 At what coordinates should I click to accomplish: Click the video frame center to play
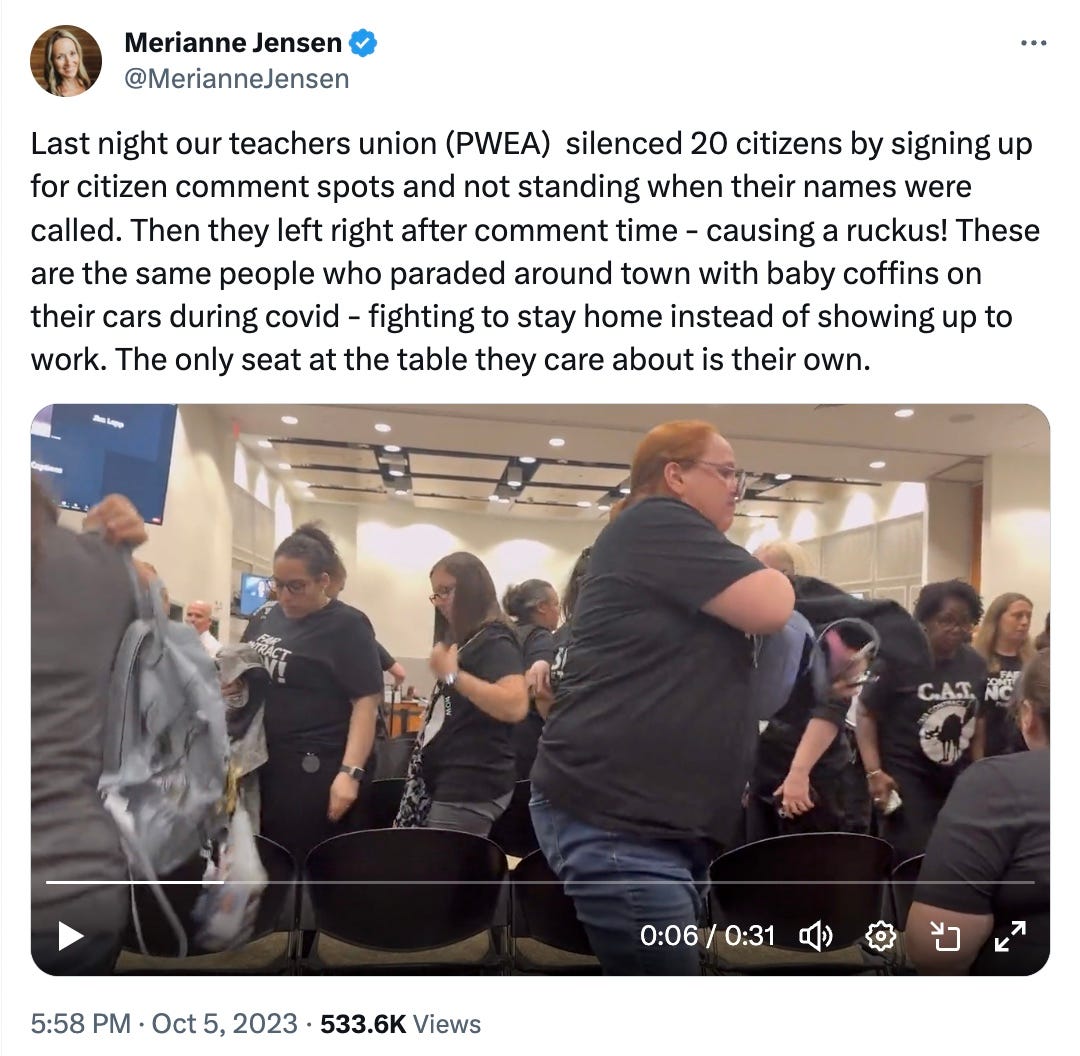pyautogui.click(x=540, y=690)
